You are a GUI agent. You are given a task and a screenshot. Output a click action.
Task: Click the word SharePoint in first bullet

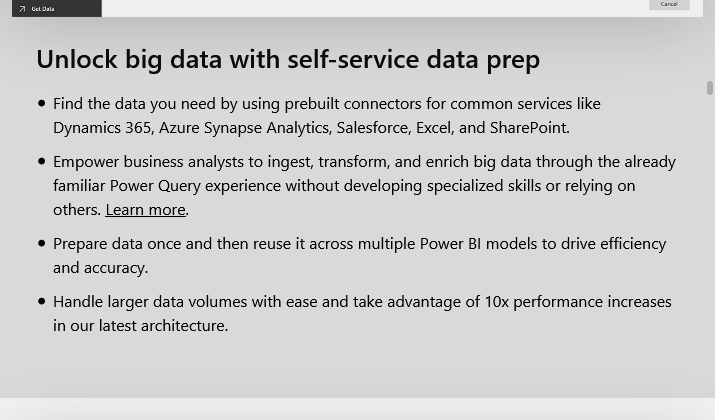click(x=528, y=128)
